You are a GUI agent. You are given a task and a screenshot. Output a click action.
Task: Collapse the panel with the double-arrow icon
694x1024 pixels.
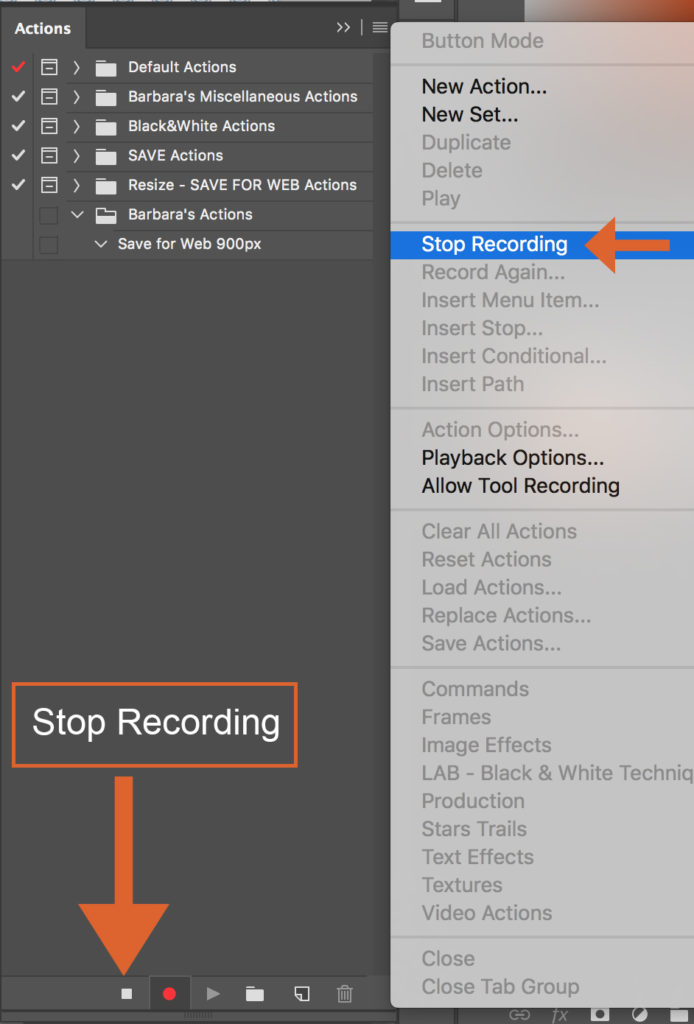coord(343,27)
